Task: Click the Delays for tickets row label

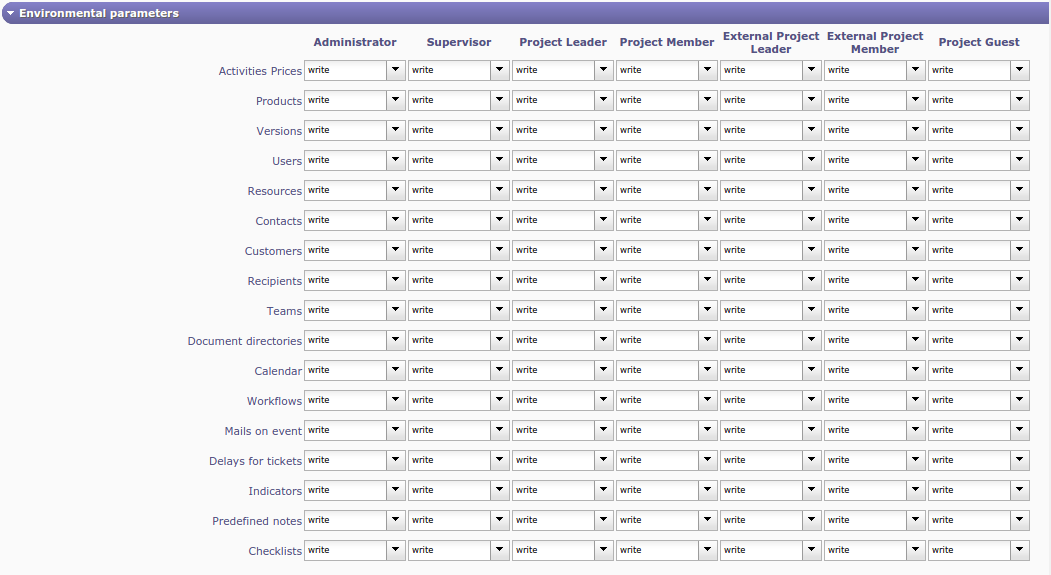Action: click(255, 461)
